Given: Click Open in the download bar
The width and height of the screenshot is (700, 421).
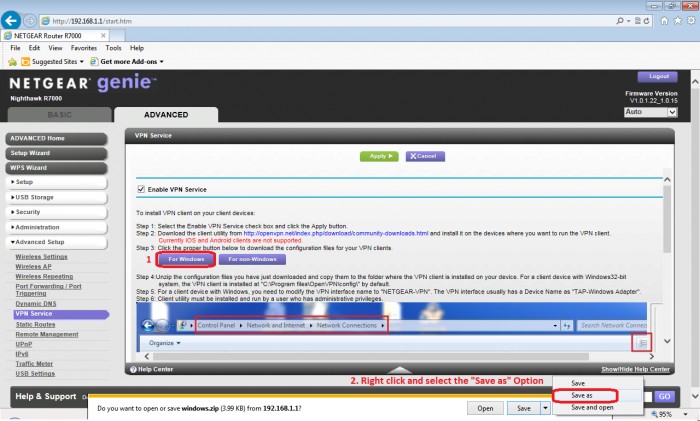Looking at the screenshot, I should [x=485, y=408].
